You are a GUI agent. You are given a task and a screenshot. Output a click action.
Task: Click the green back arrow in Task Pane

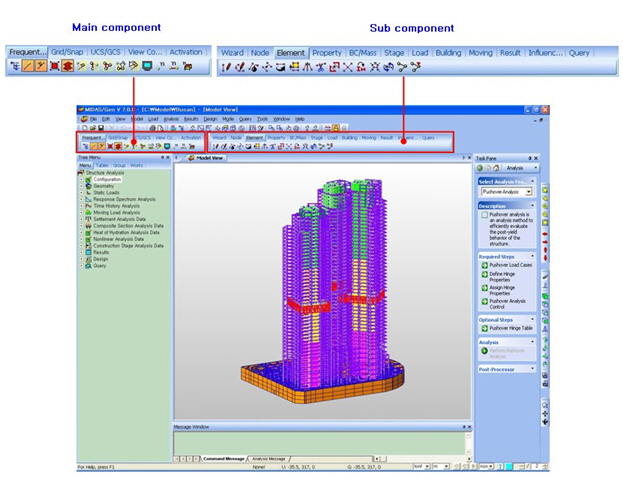coord(481,168)
